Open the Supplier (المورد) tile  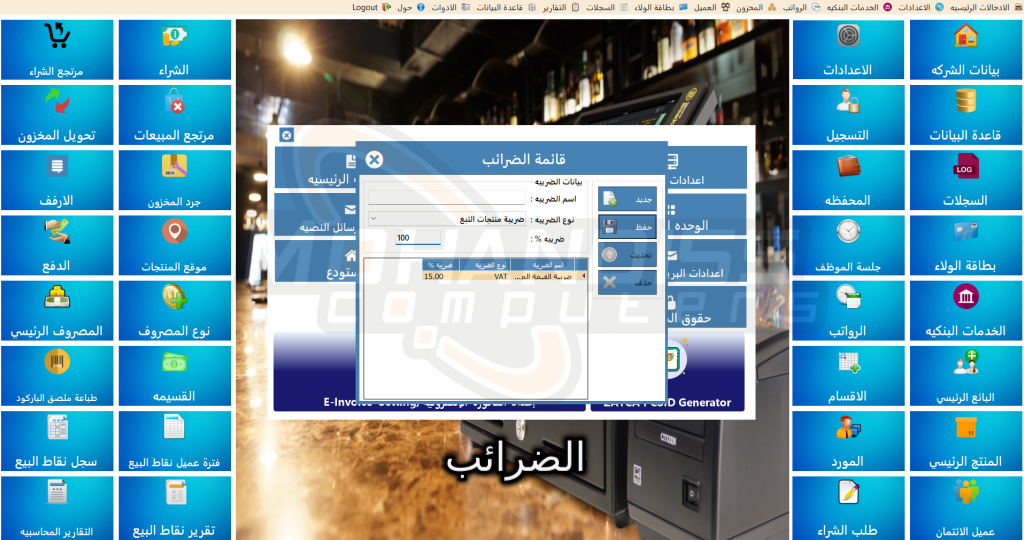847,438
